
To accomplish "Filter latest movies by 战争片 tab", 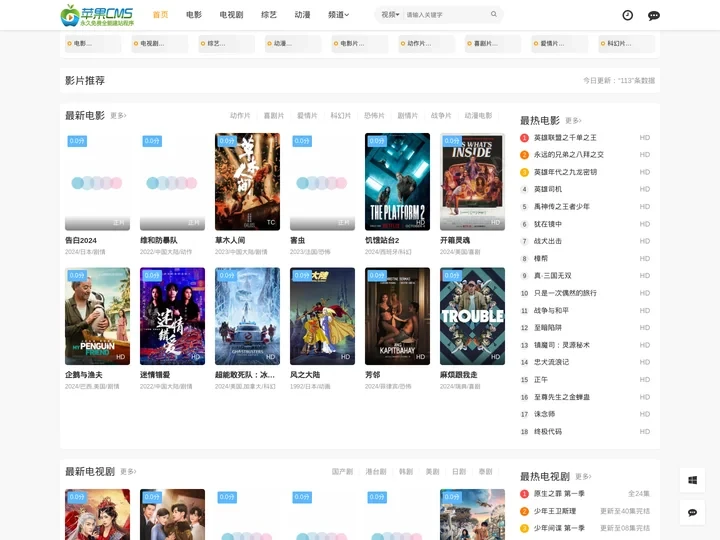I will tap(441, 116).
